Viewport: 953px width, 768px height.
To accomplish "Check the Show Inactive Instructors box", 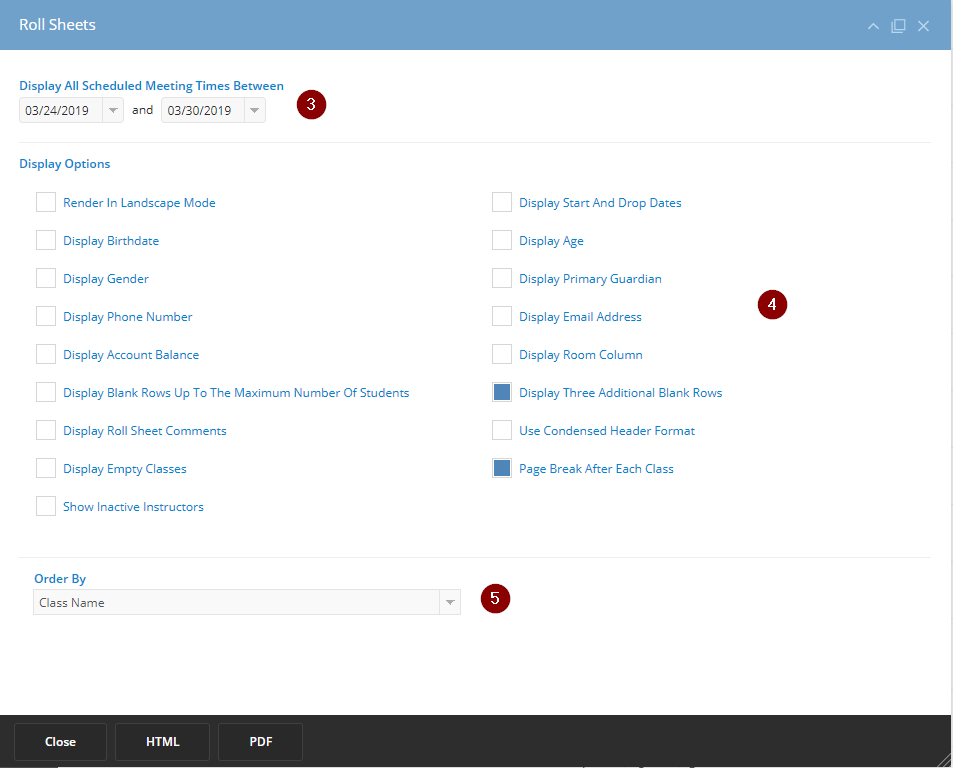I will pyautogui.click(x=46, y=506).
